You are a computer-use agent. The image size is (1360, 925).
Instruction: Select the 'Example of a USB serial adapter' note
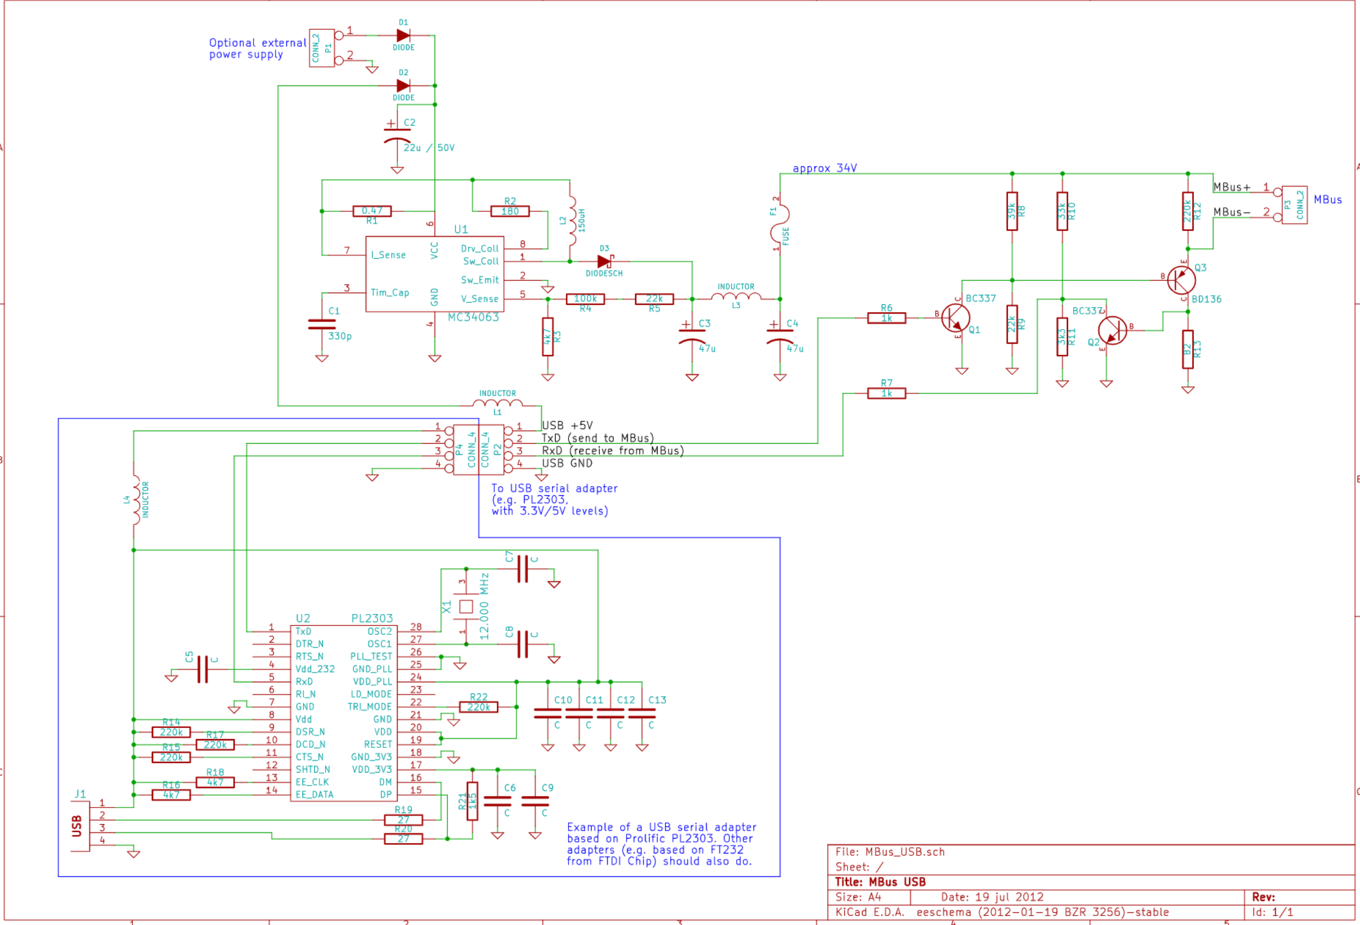(x=661, y=844)
